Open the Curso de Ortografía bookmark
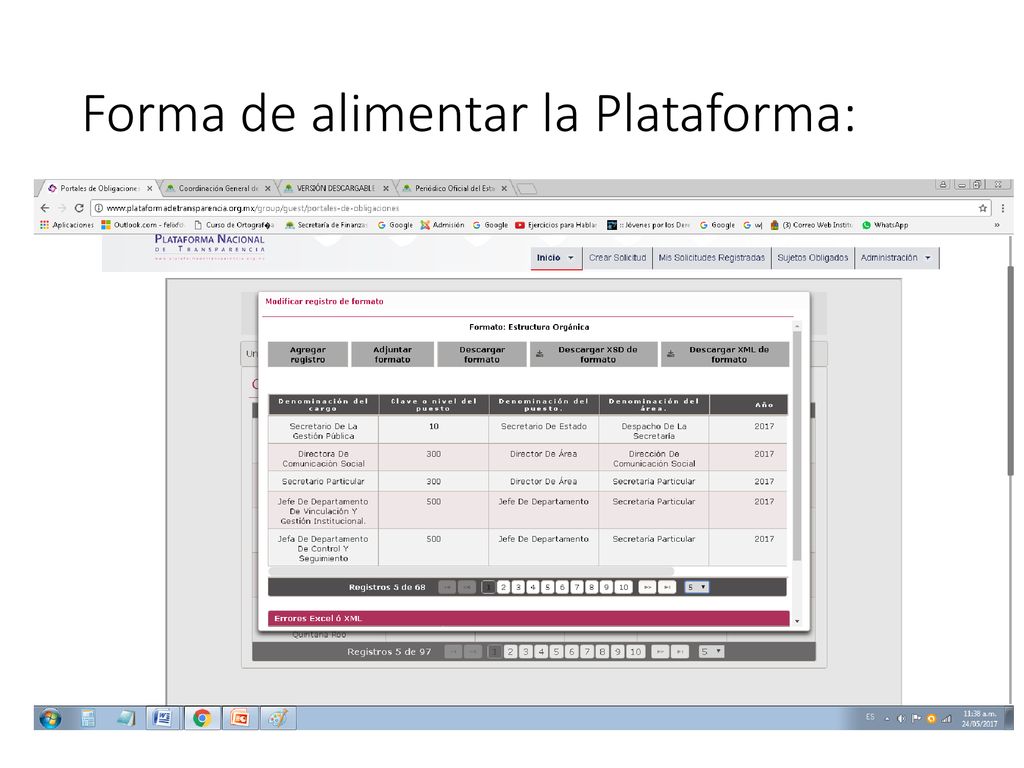This screenshot has height=768, width=1024. point(234,225)
